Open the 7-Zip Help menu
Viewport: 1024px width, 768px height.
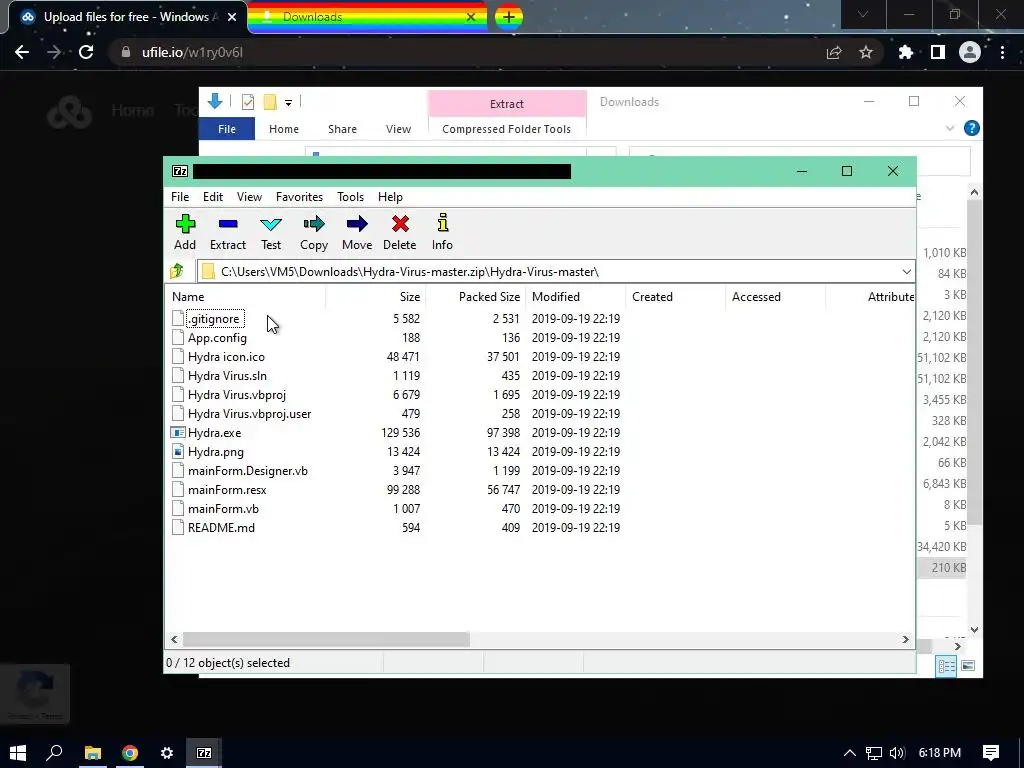click(391, 197)
